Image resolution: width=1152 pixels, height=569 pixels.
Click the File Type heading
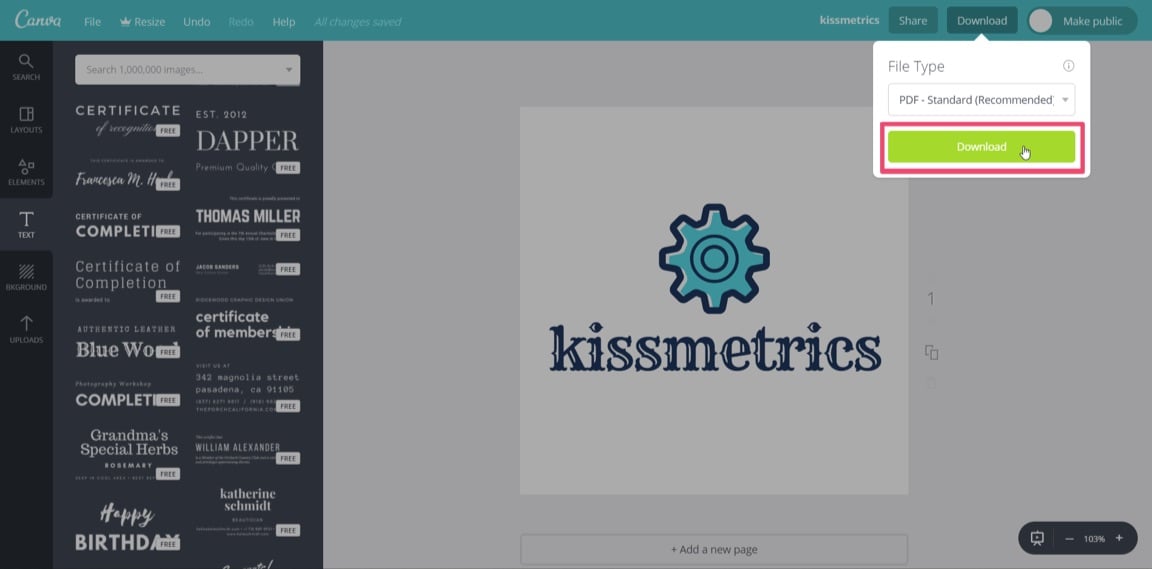916,66
